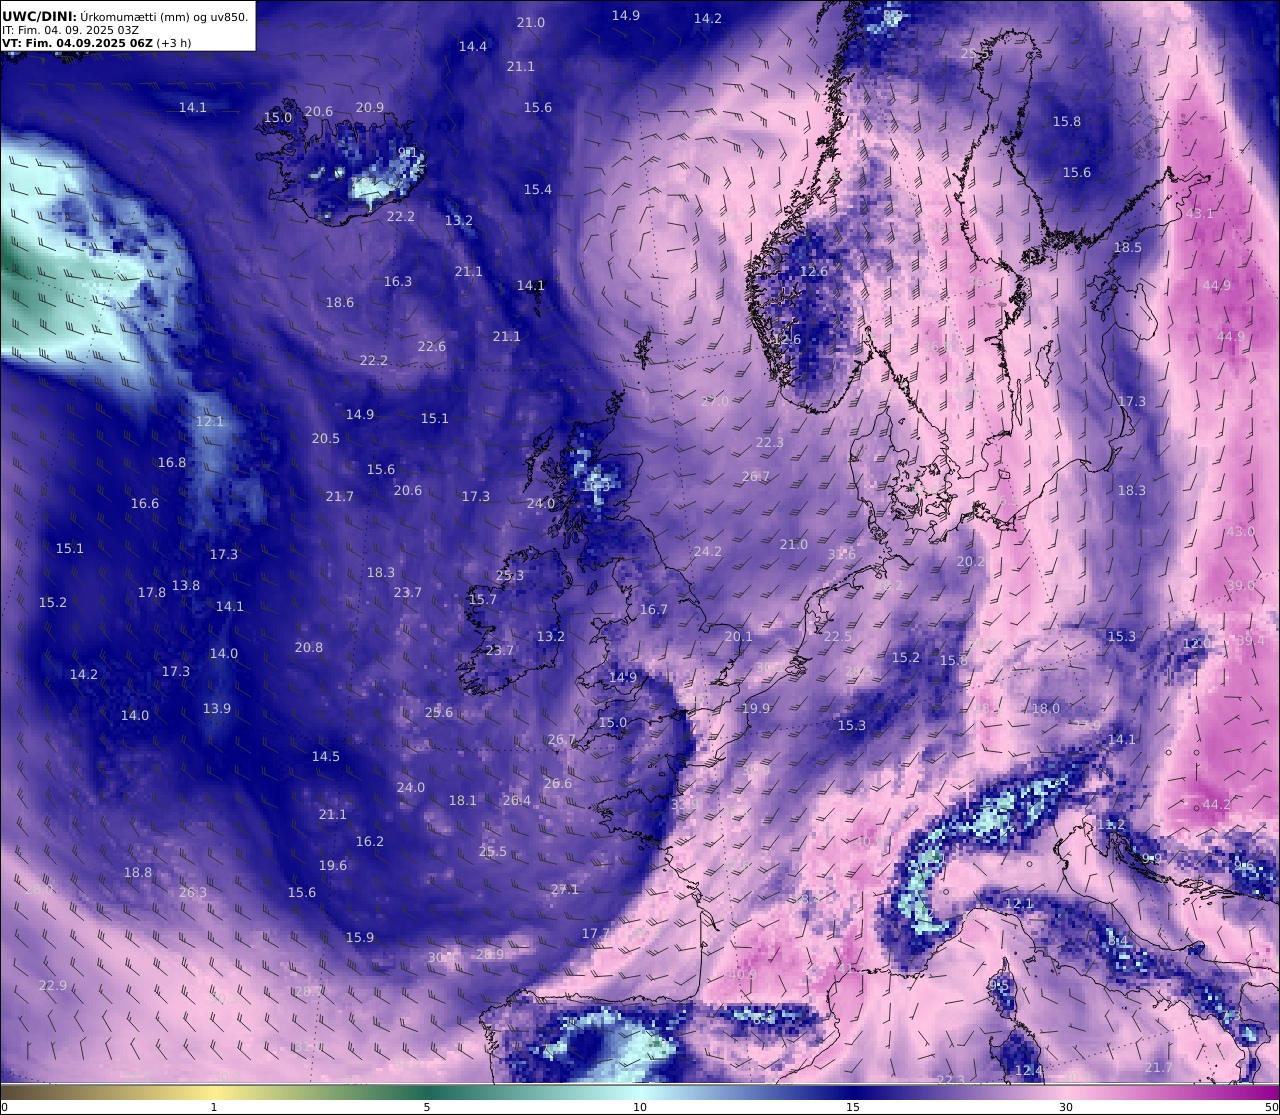Select the 26.6 value label
The image size is (1280, 1115).
(558, 784)
